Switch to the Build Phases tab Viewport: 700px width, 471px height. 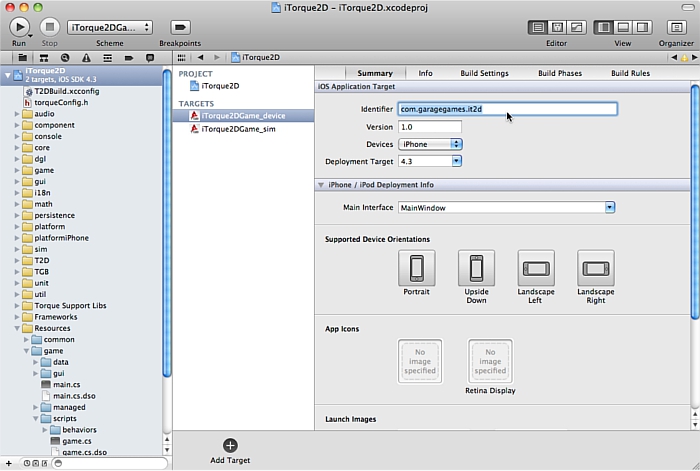click(x=559, y=73)
